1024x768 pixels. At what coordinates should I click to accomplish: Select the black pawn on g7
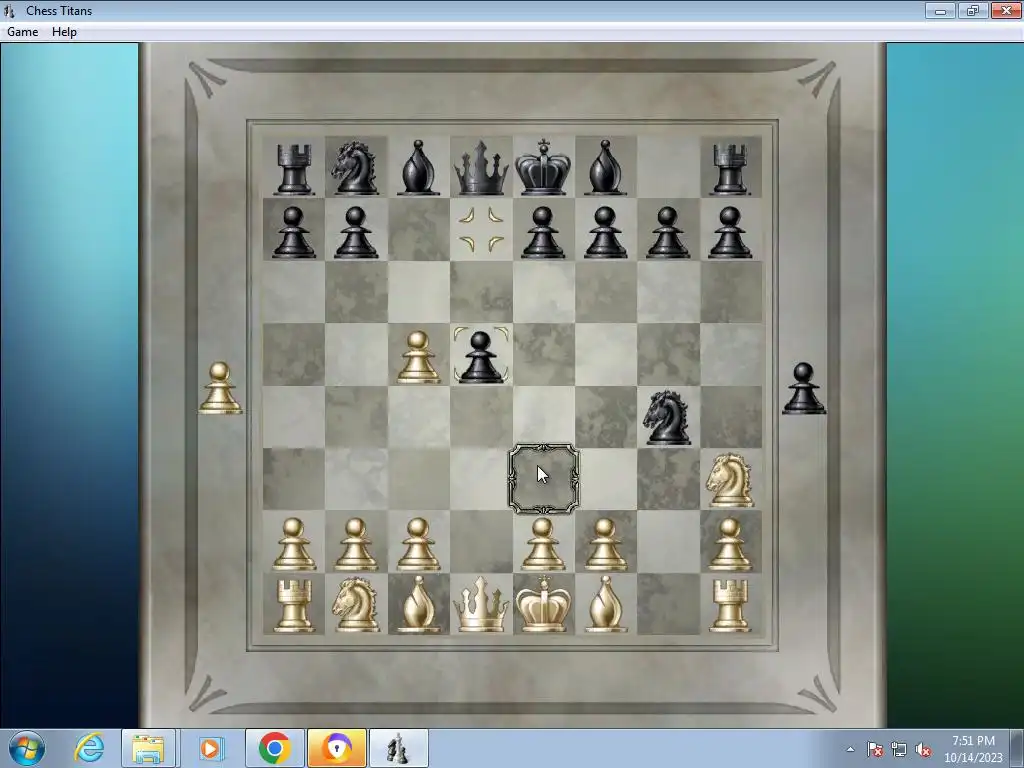[x=667, y=232]
